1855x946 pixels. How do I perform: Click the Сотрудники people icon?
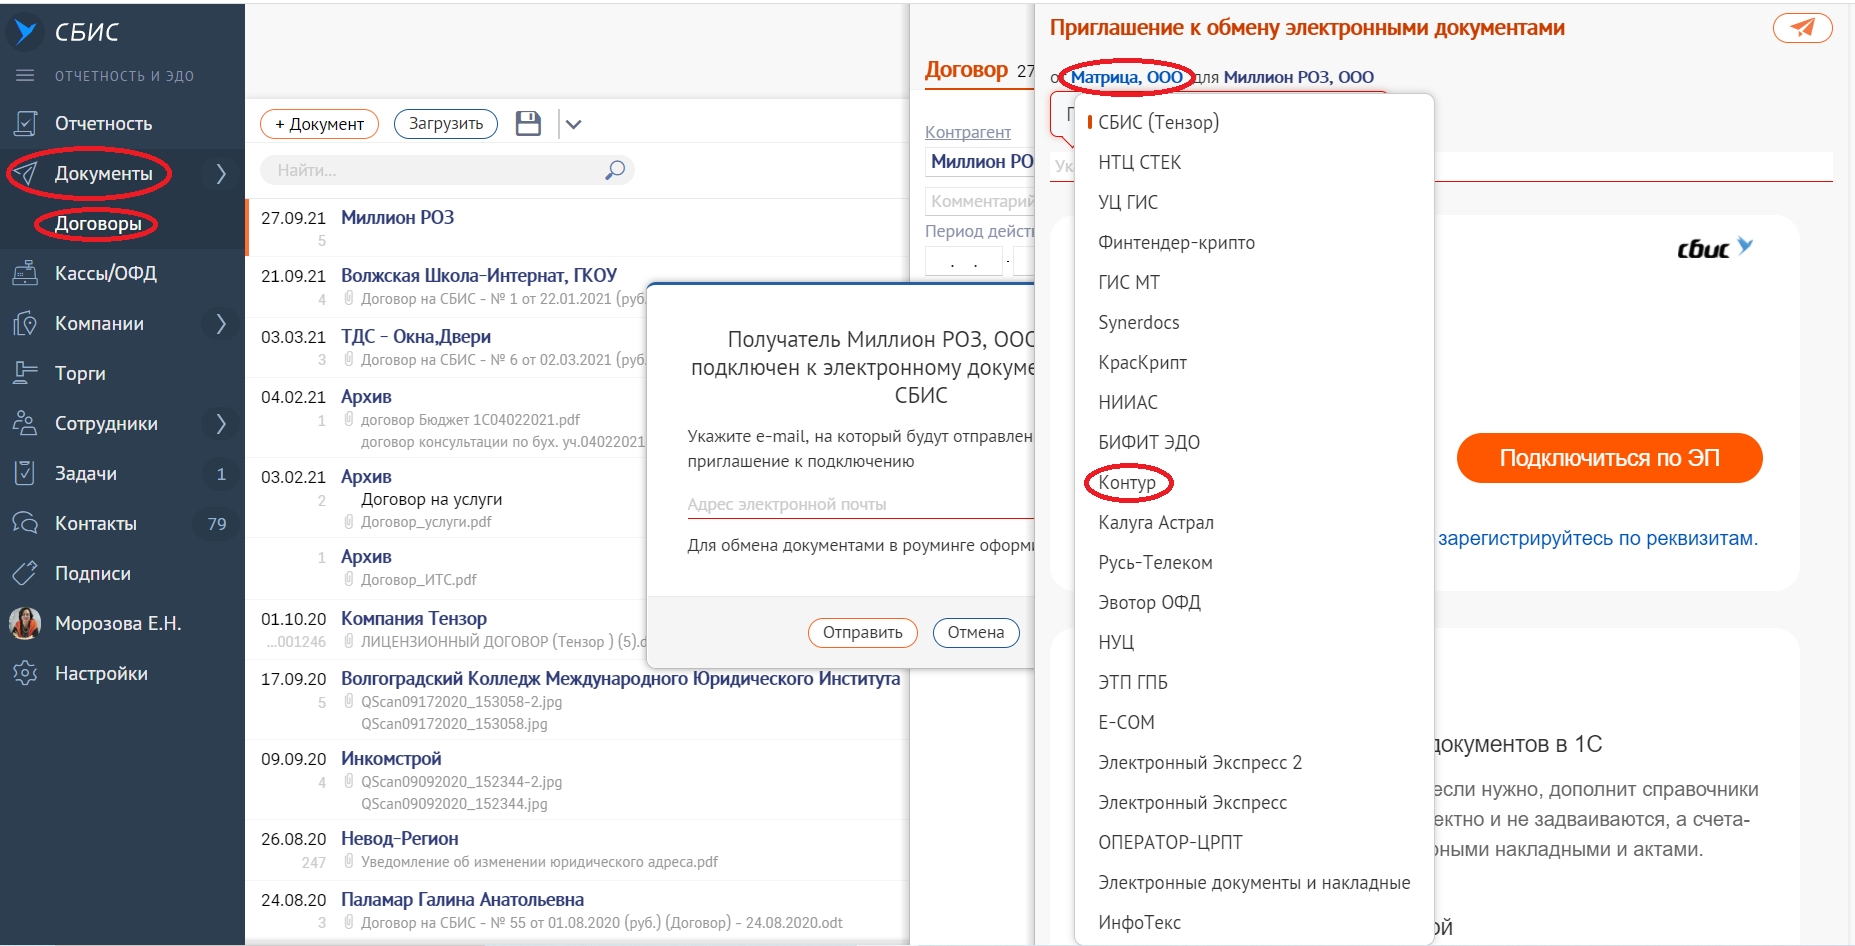(x=25, y=423)
